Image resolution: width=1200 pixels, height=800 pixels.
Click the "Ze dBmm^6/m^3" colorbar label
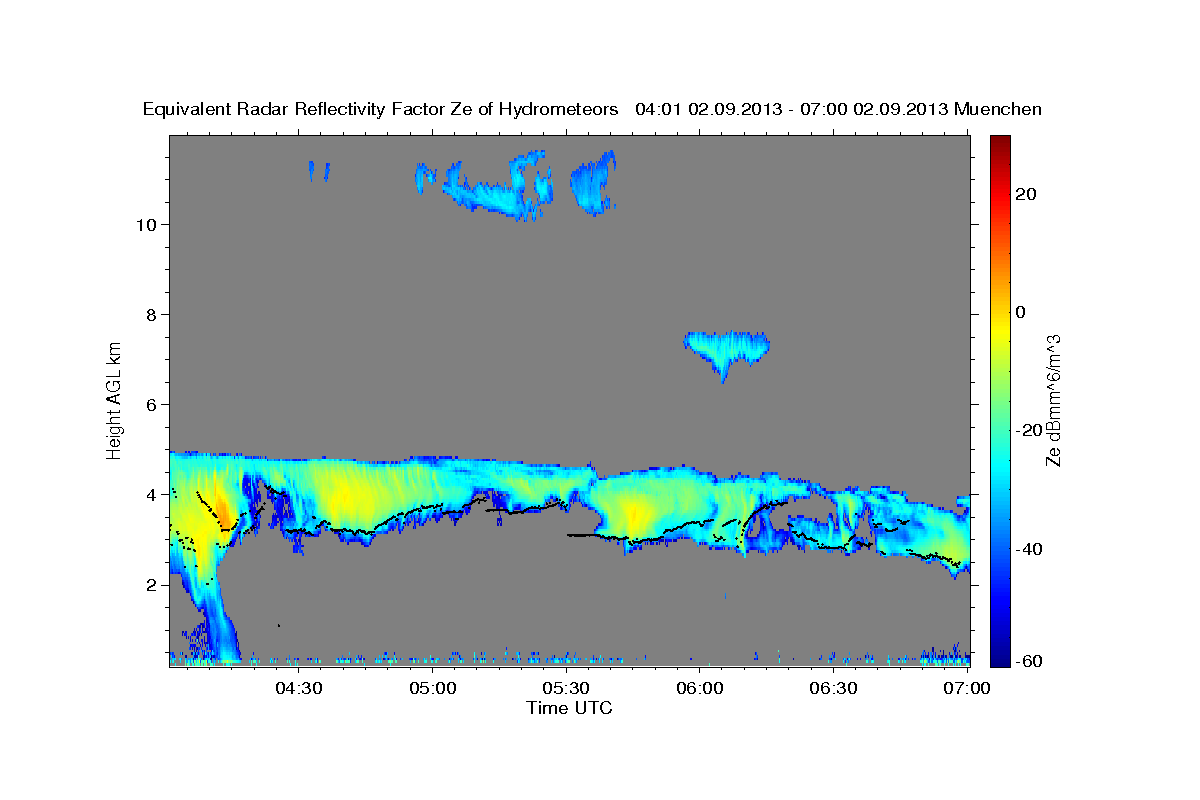coord(1053,400)
